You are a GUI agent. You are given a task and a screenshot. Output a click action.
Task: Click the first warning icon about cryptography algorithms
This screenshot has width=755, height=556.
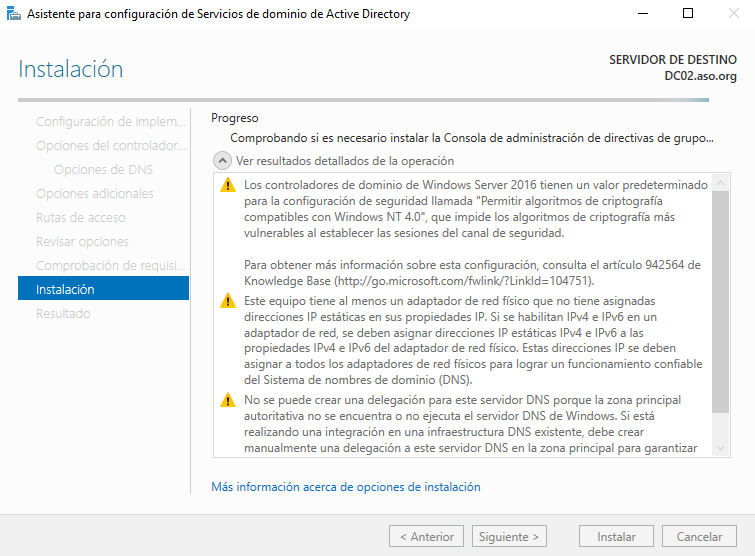228,185
